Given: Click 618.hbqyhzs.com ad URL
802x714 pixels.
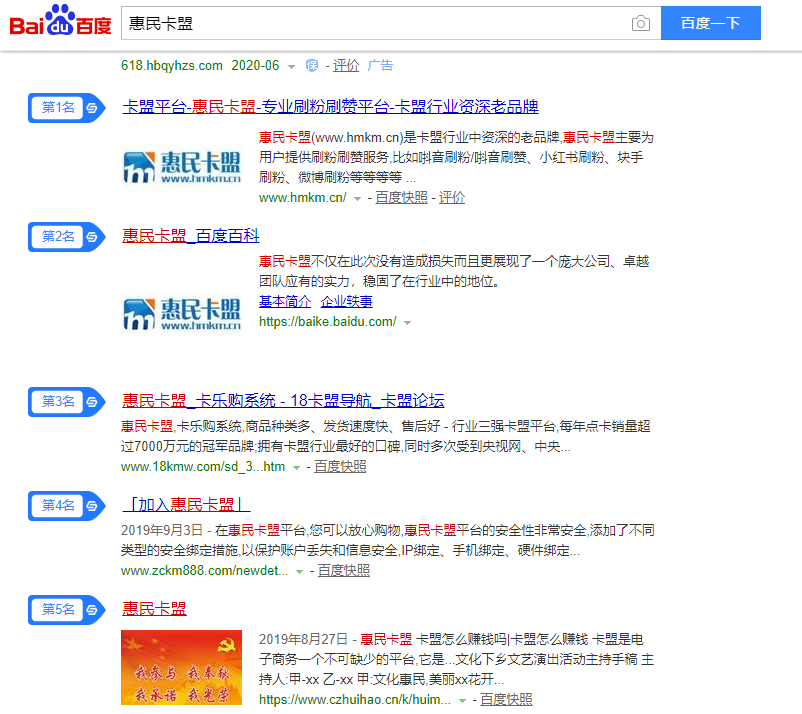Looking at the screenshot, I should tap(172, 65).
